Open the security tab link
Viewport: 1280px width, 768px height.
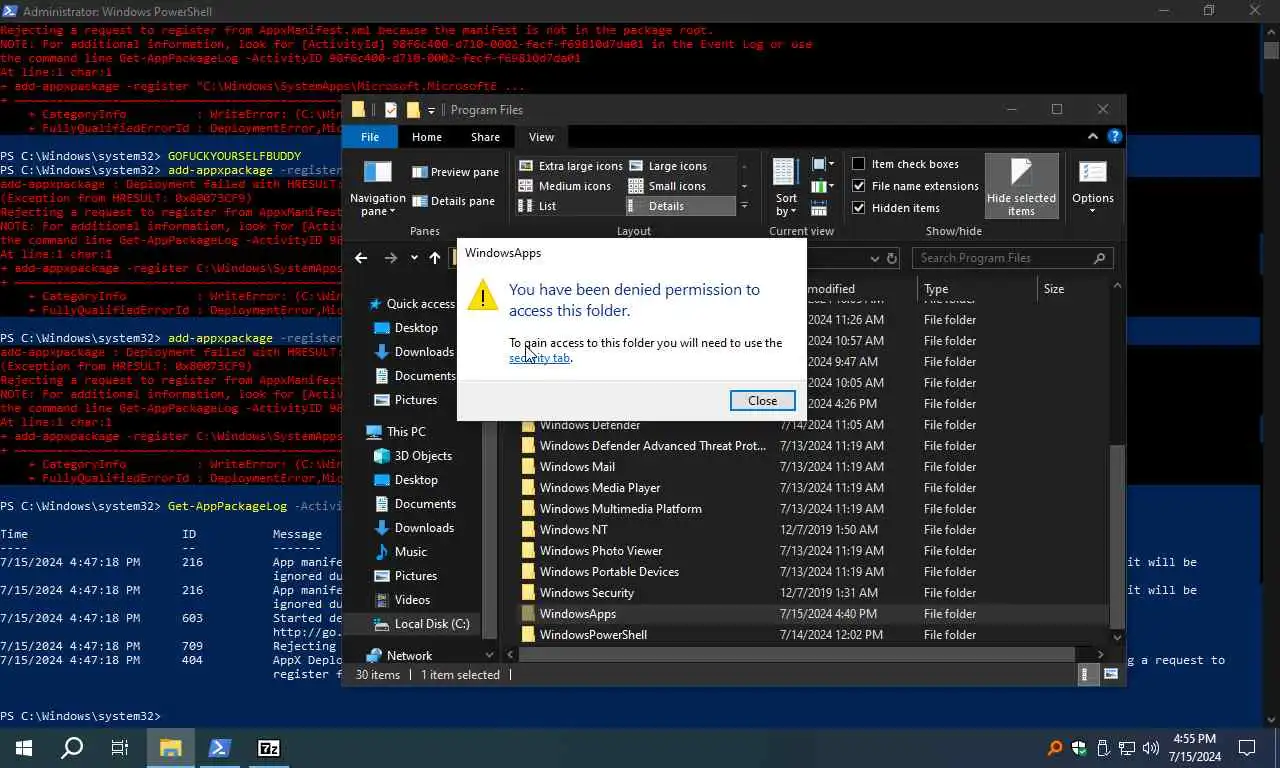539,358
